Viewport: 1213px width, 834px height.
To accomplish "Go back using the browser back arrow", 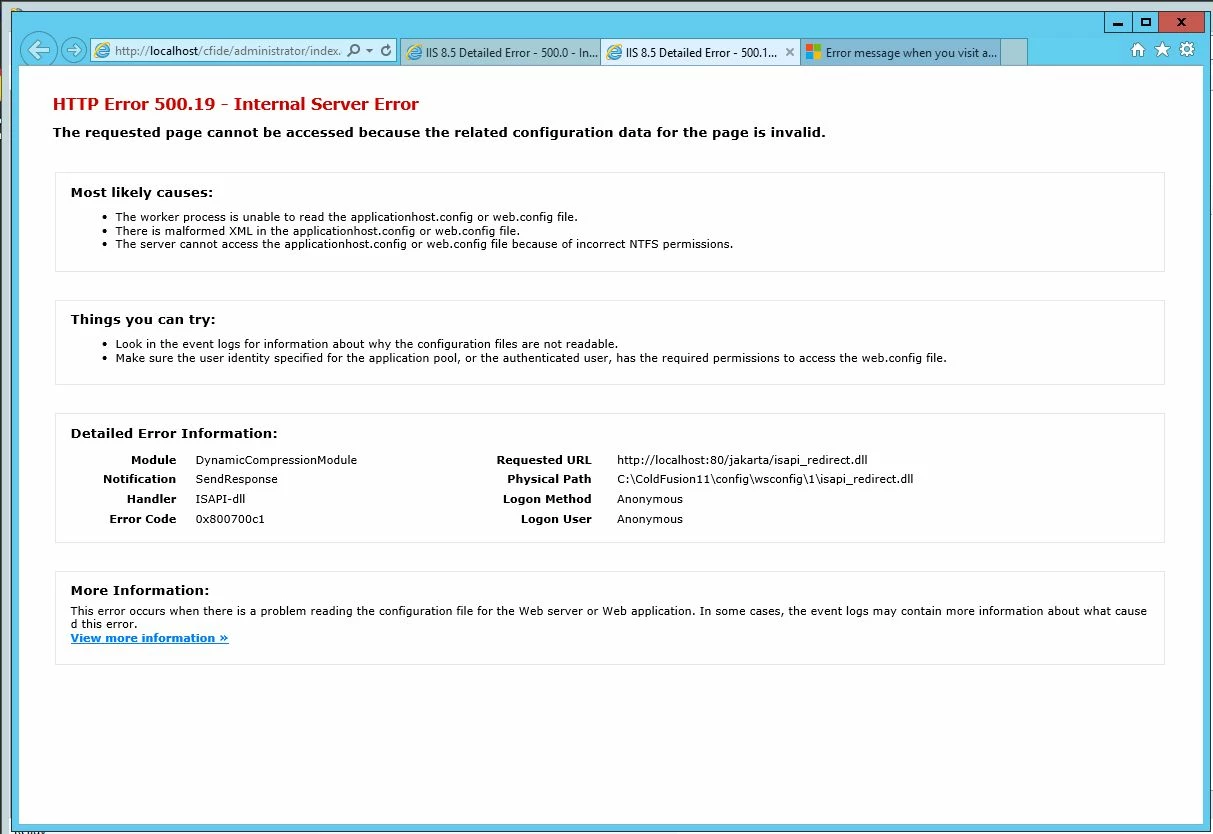I will (37, 50).
